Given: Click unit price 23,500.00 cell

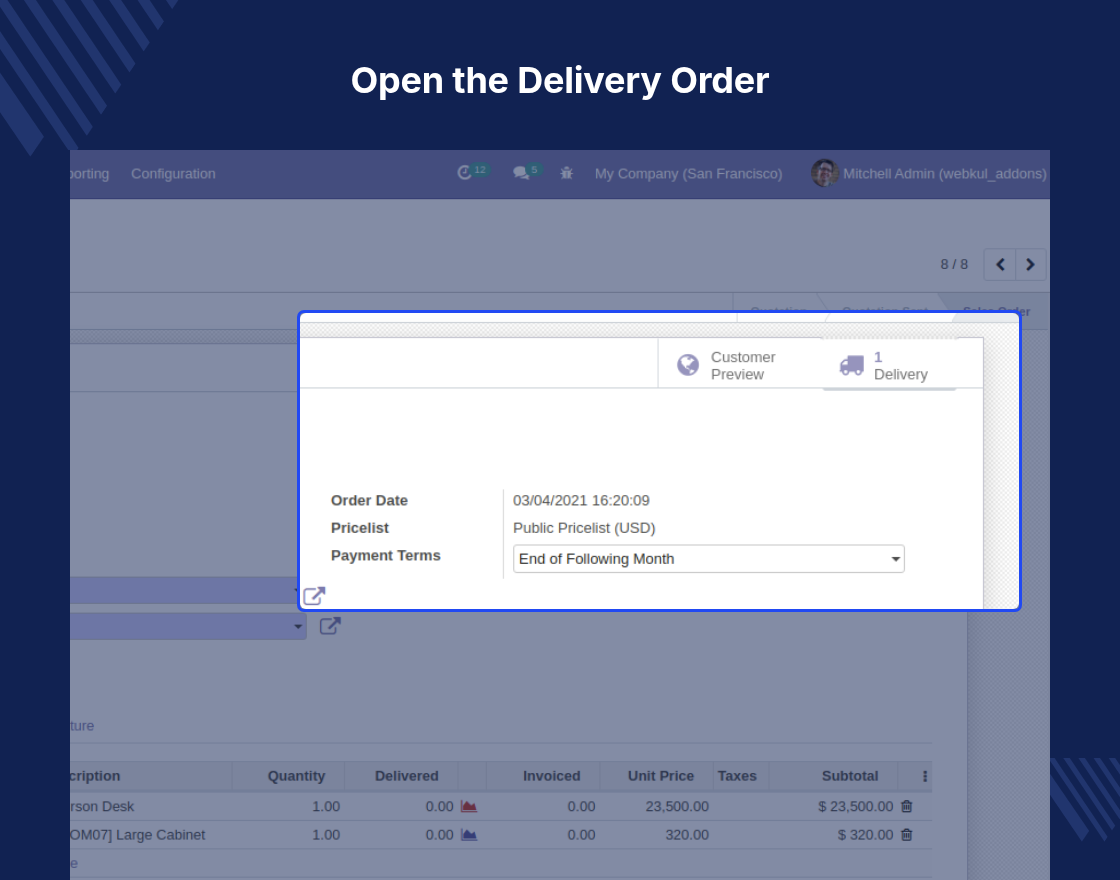Looking at the screenshot, I should (677, 806).
